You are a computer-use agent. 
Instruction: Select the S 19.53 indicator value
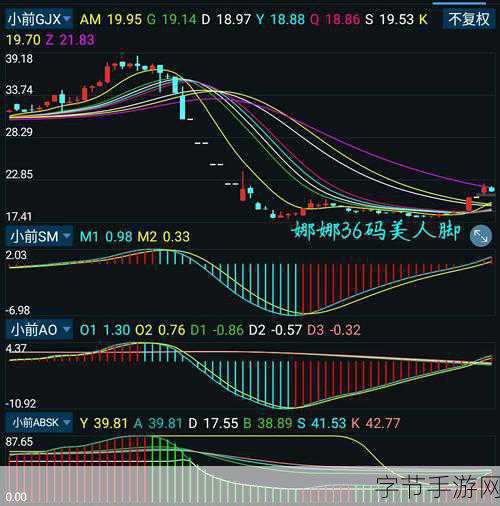click(x=389, y=19)
